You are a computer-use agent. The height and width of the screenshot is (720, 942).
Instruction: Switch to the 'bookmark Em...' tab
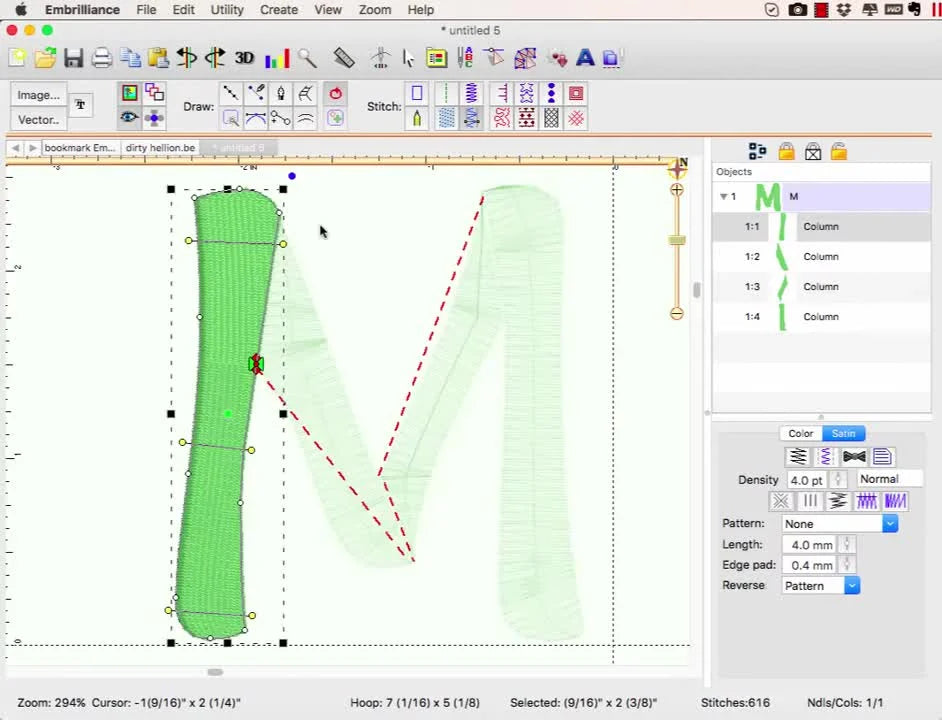(x=80, y=147)
